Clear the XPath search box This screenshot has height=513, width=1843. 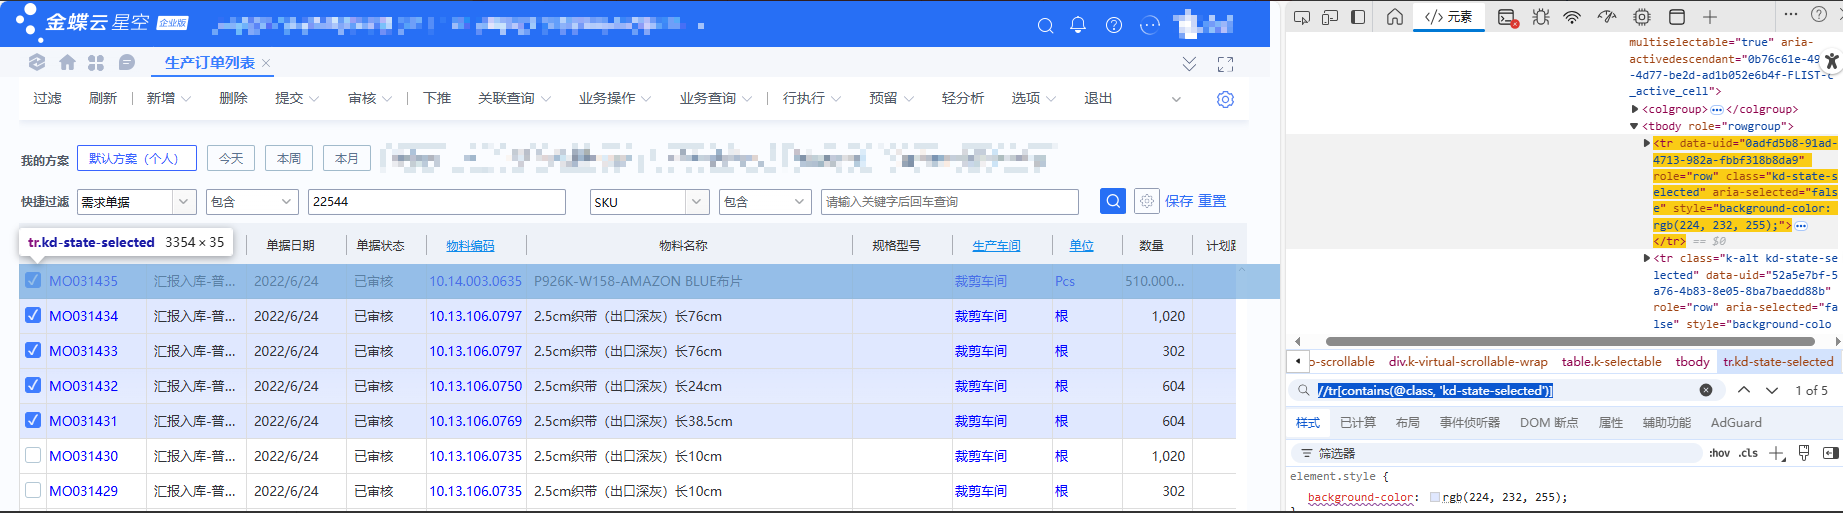point(1706,390)
